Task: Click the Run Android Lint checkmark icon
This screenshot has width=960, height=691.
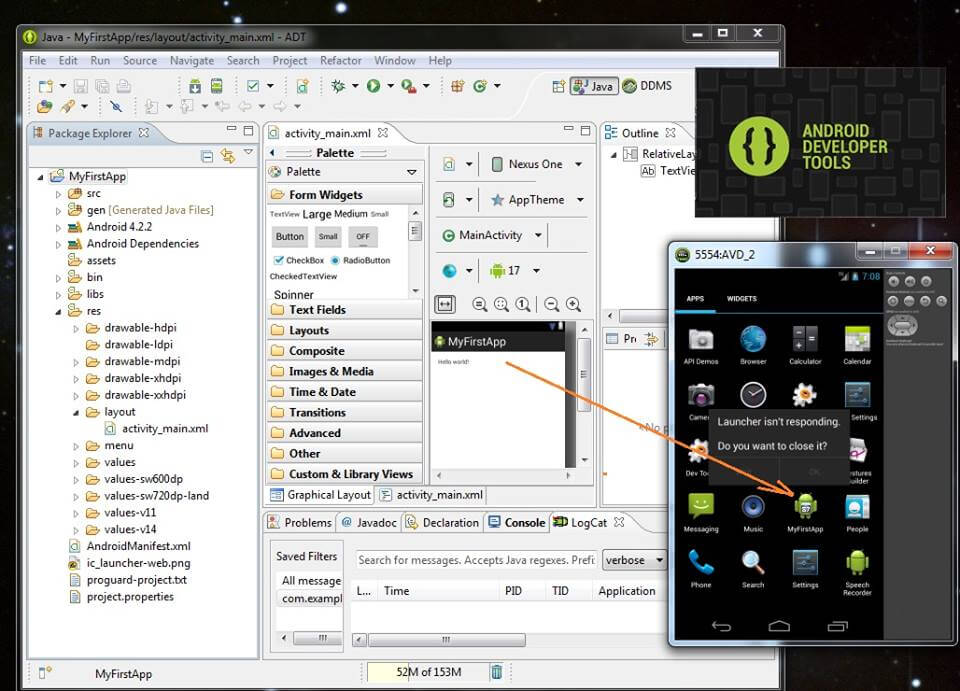Action: [x=253, y=86]
